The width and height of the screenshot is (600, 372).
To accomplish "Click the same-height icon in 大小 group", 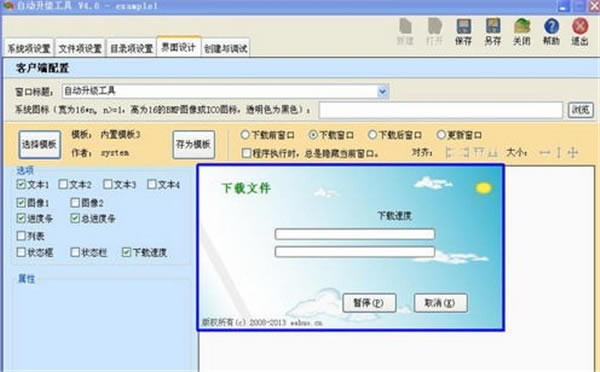I will point(558,153).
